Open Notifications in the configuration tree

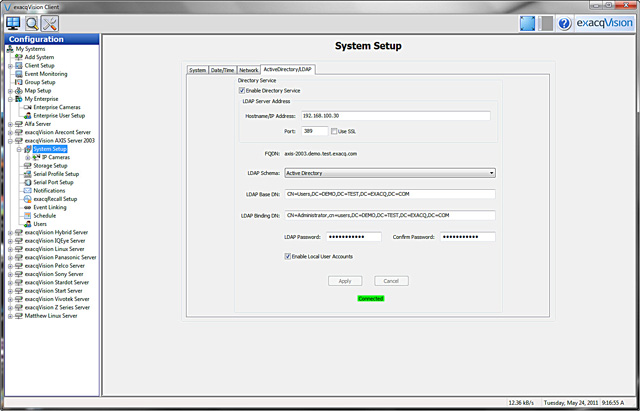(x=49, y=190)
